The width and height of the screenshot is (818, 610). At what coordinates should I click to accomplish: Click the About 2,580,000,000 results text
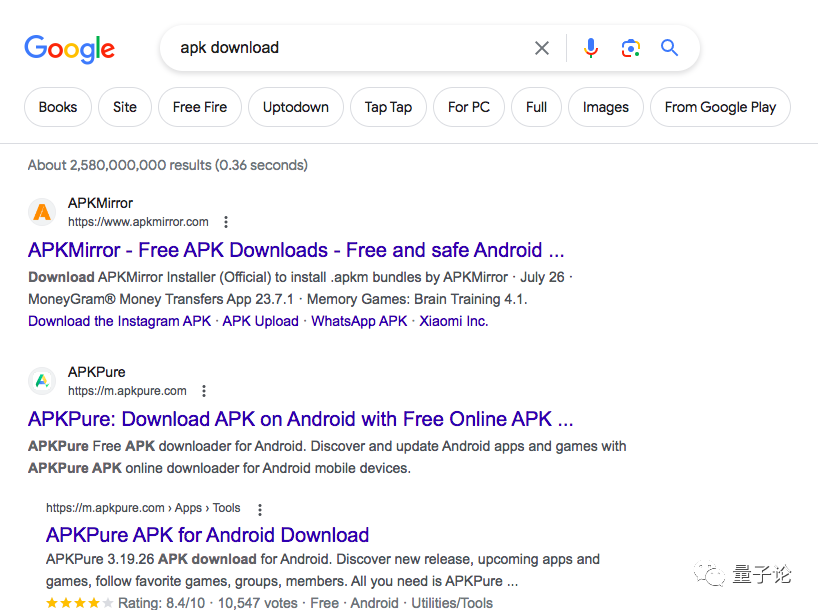[167, 165]
